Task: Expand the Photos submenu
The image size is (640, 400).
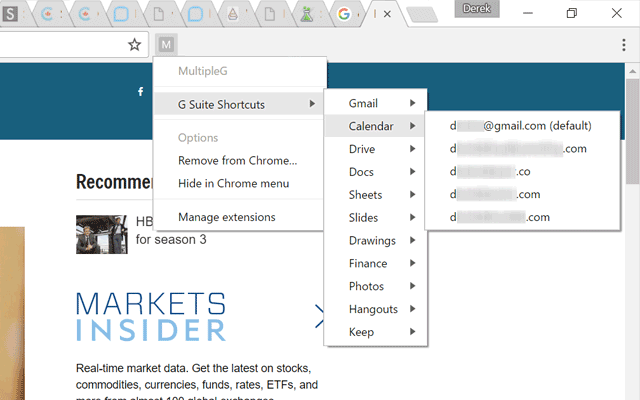Action: coord(376,286)
